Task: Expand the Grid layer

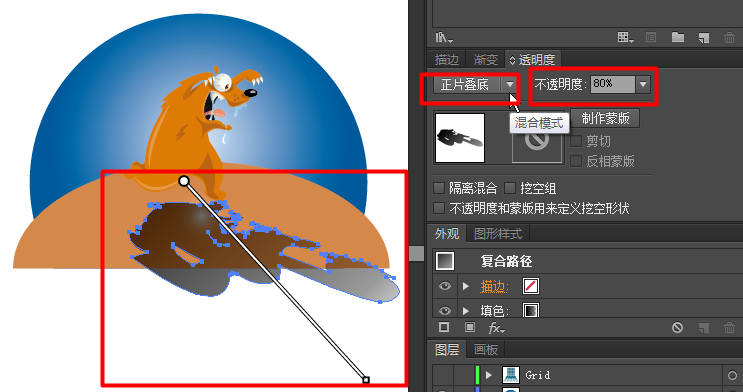Action: point(489,375)
